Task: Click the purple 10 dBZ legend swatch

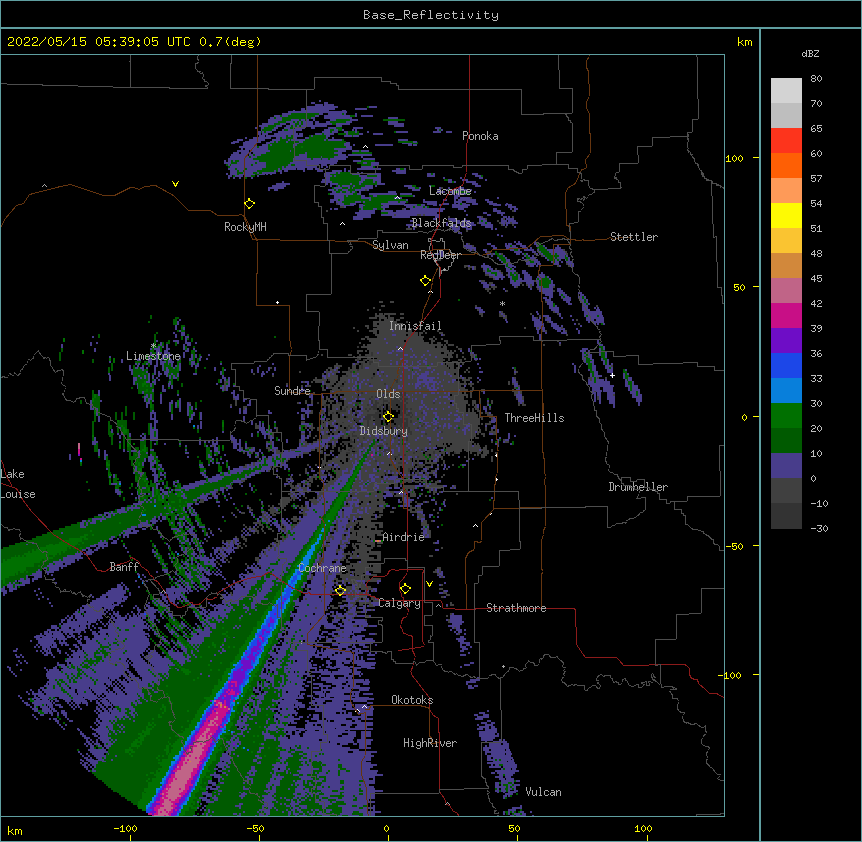Action: [x=786, y=466]
